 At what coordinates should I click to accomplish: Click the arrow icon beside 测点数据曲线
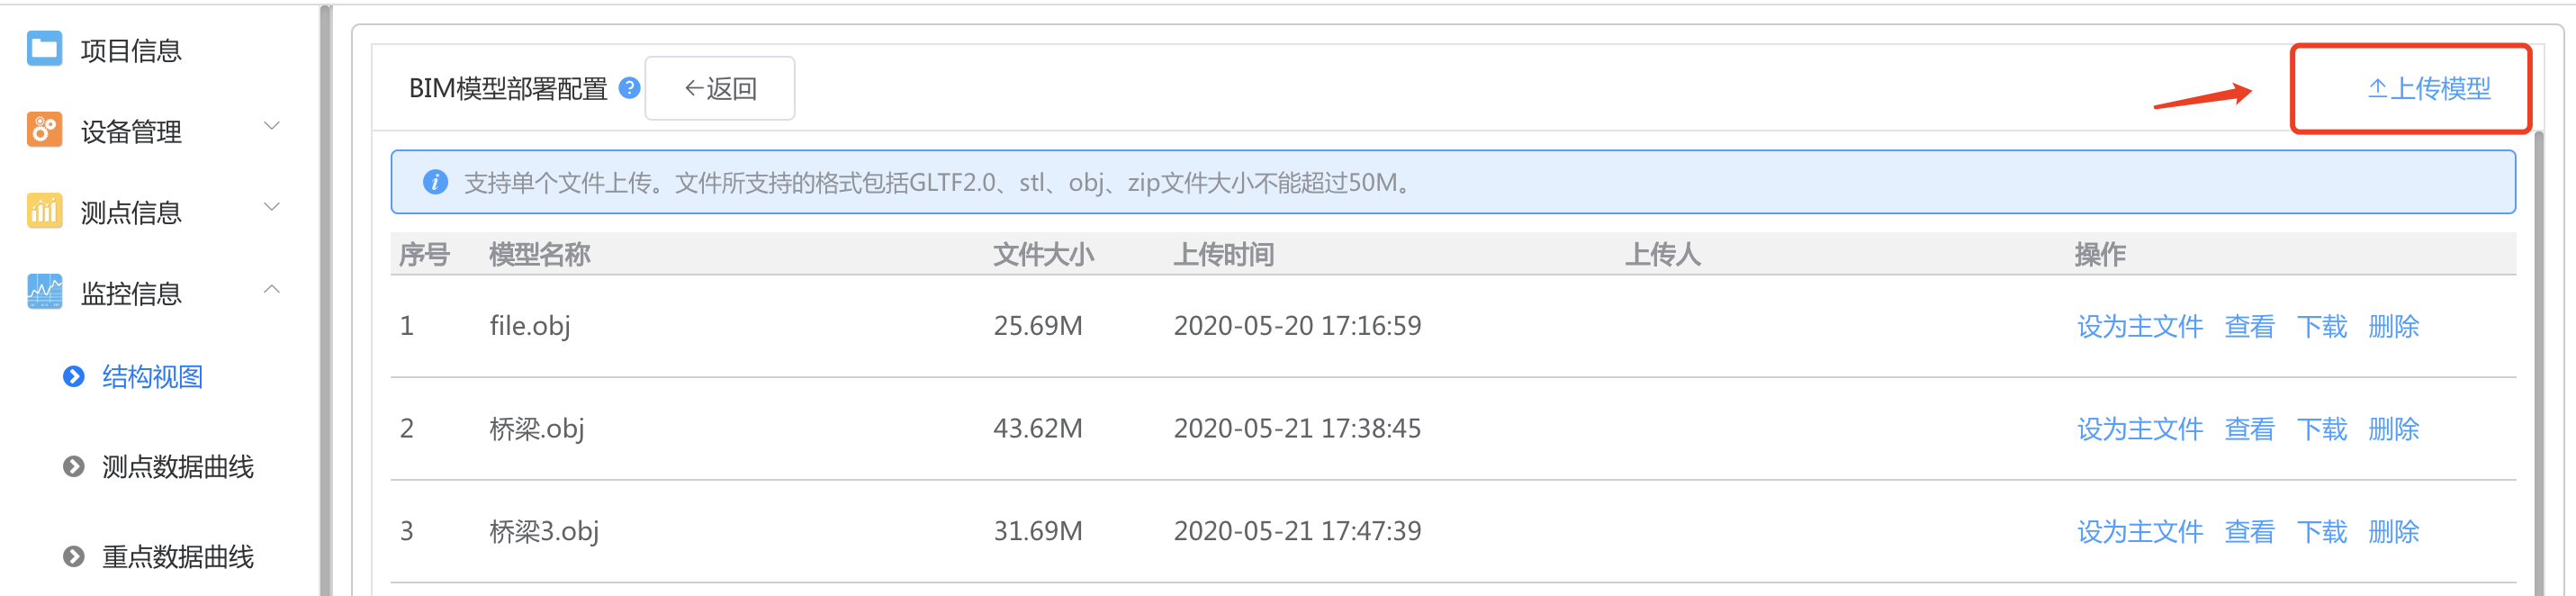pos(74,466)
